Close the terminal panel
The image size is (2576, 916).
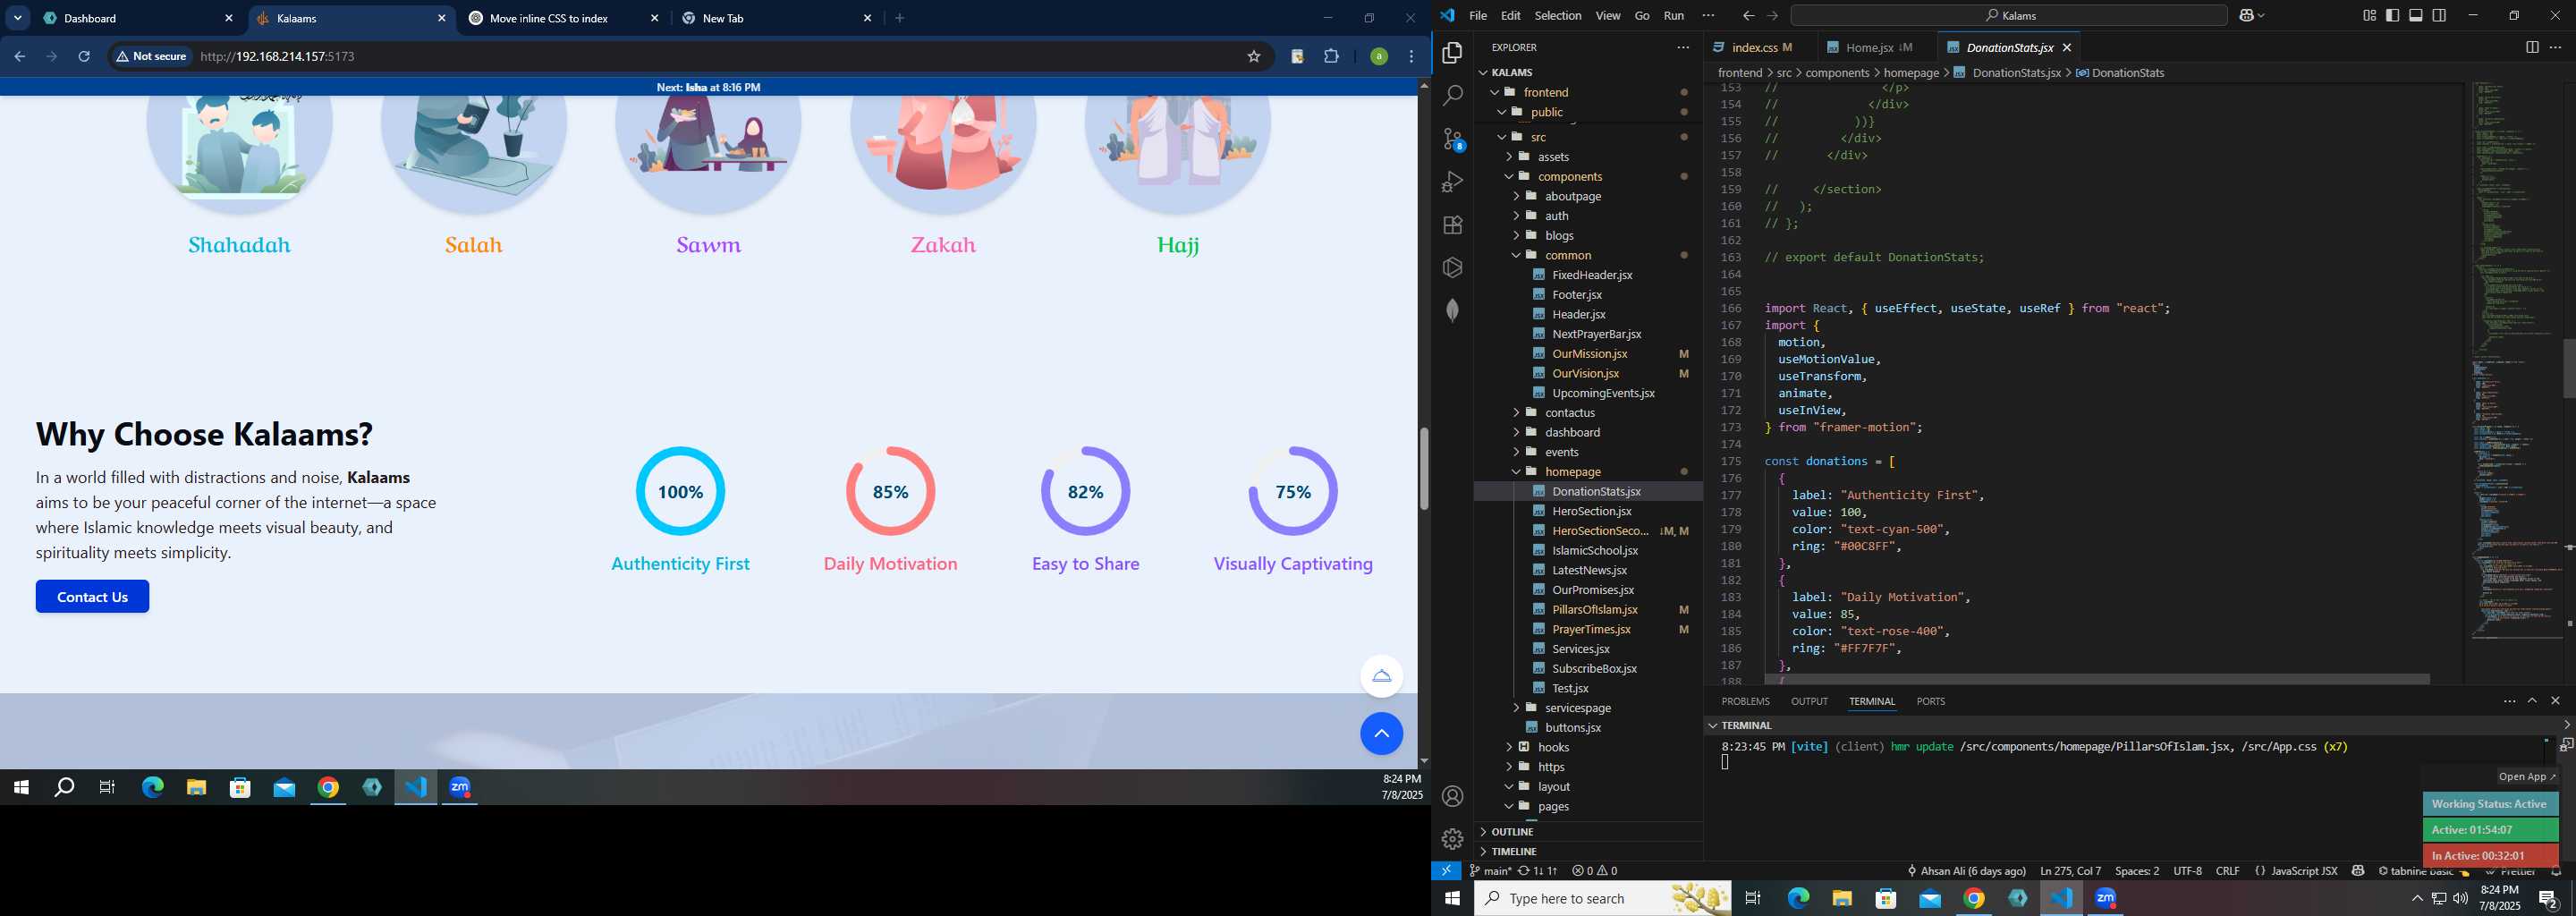[x=2555, y=701]
